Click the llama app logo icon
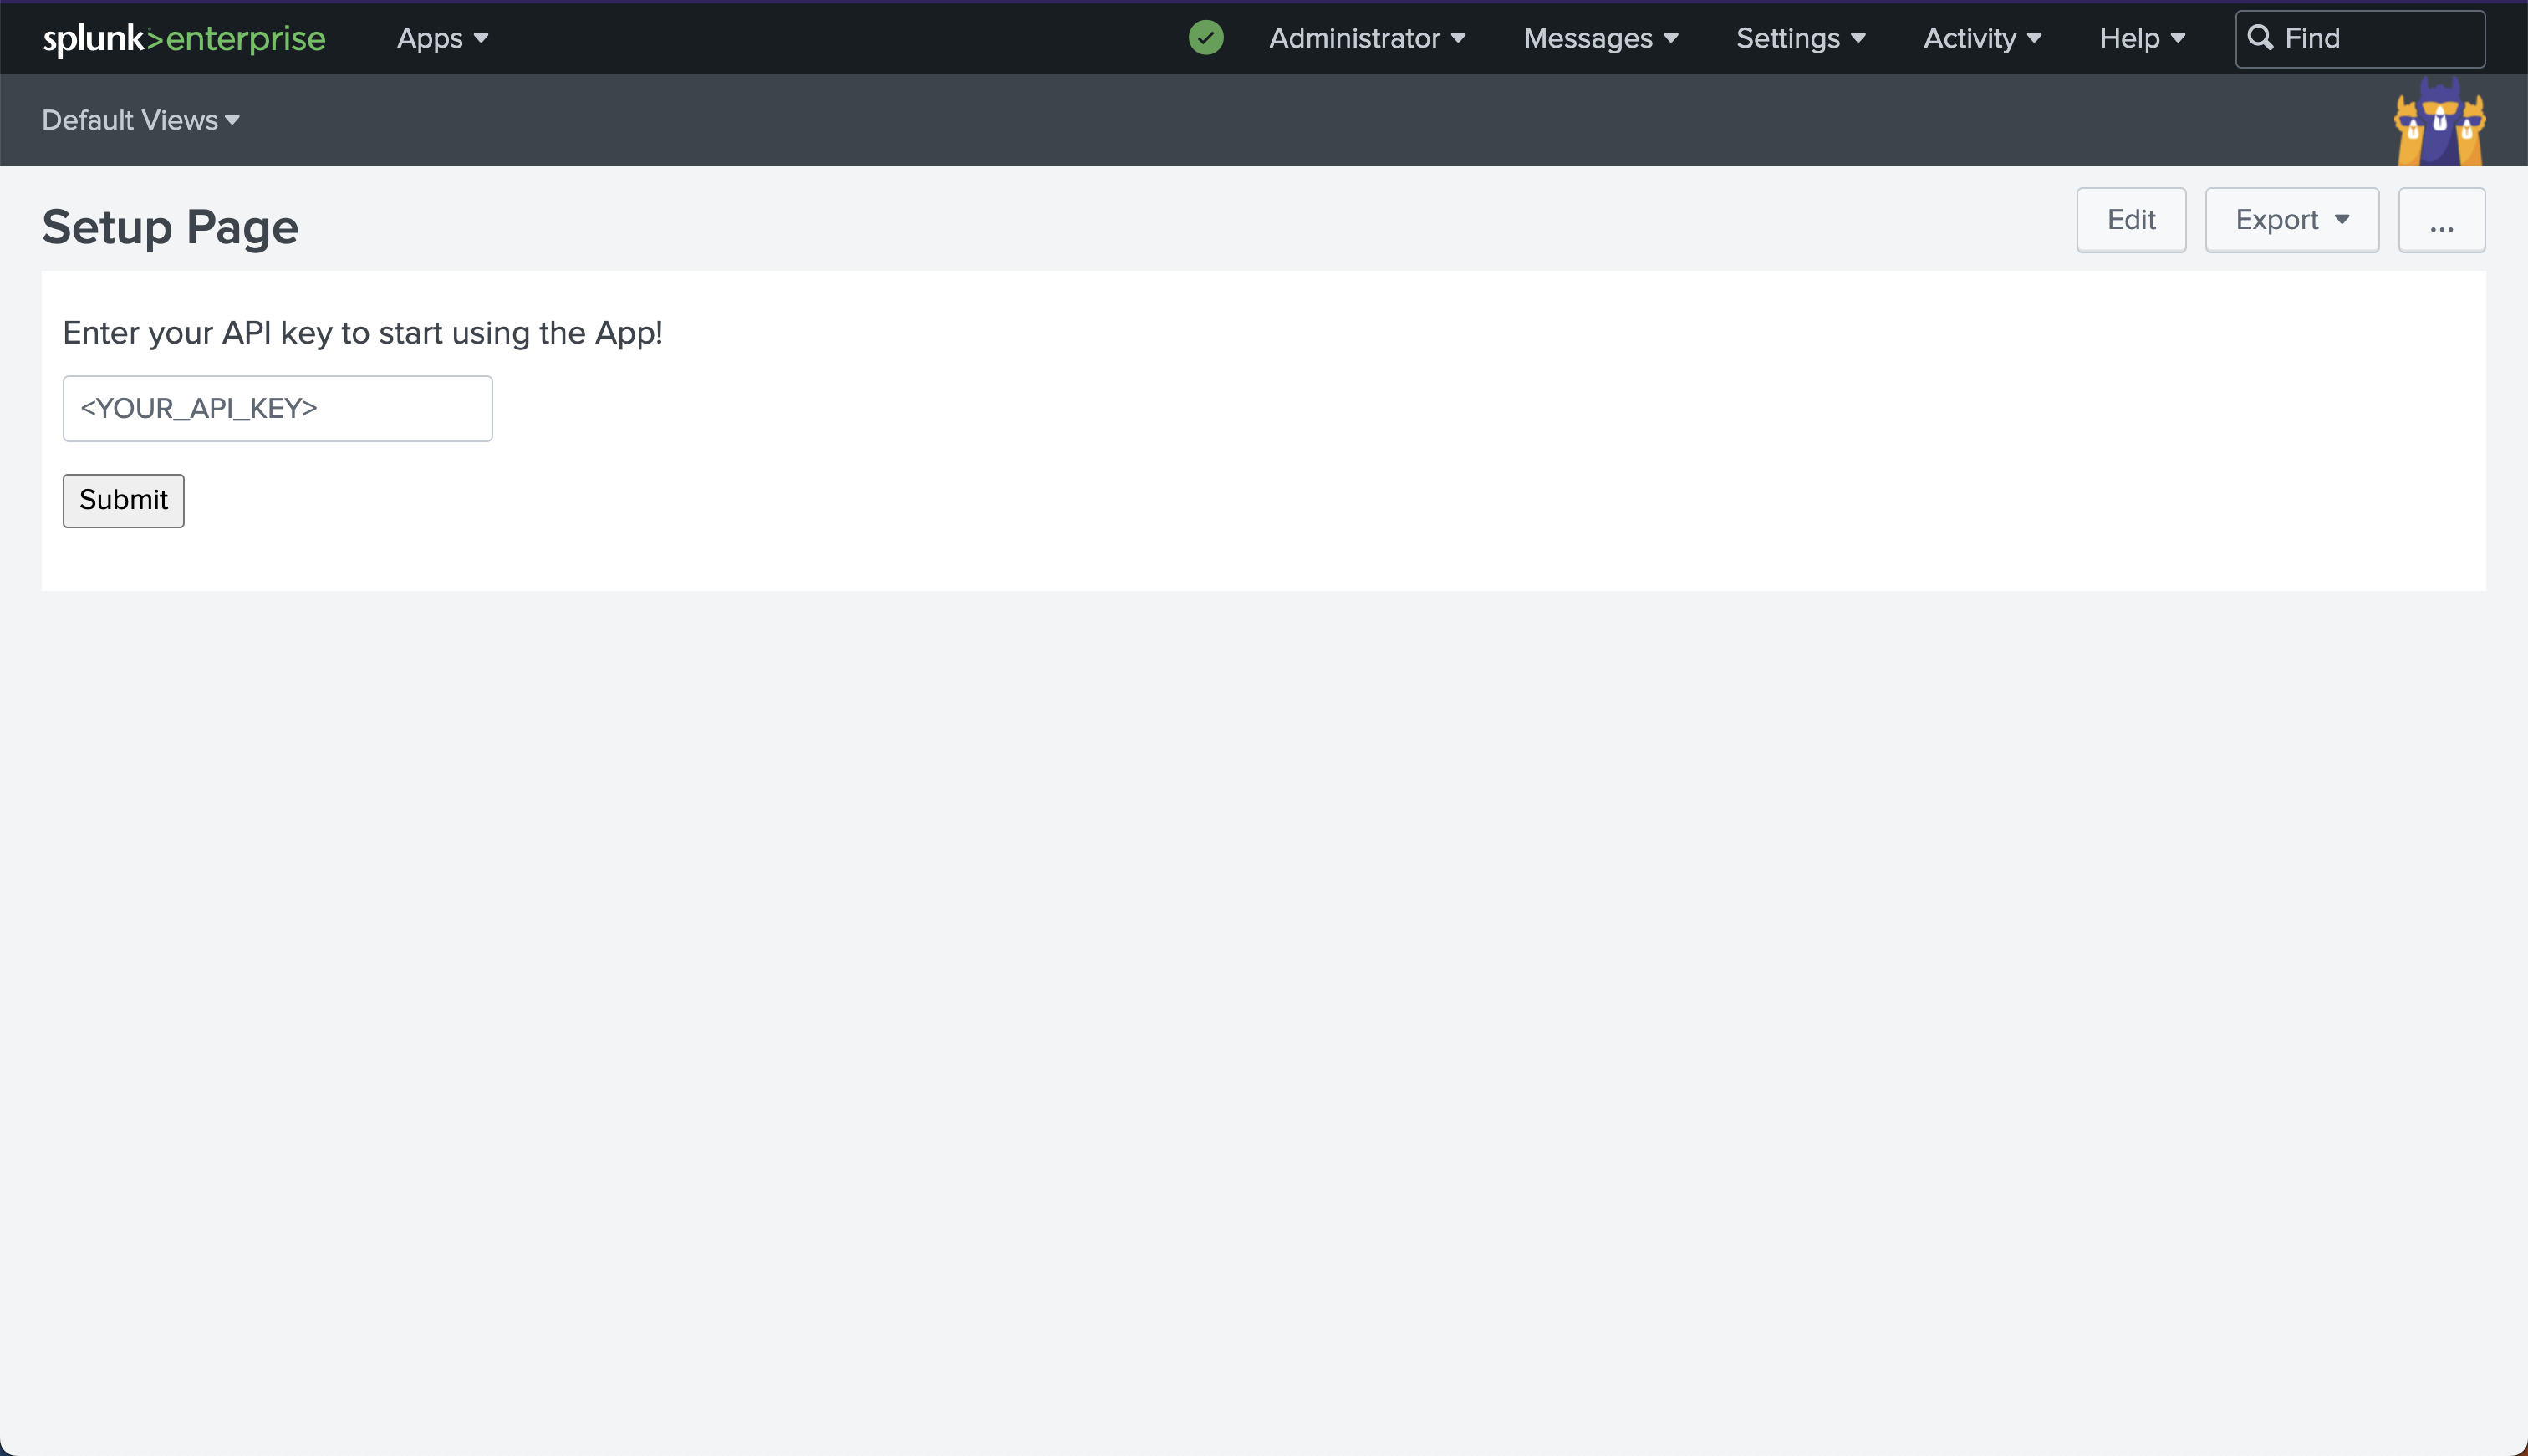This screenshot has width=2528, height=1456. click(2440, 123)
